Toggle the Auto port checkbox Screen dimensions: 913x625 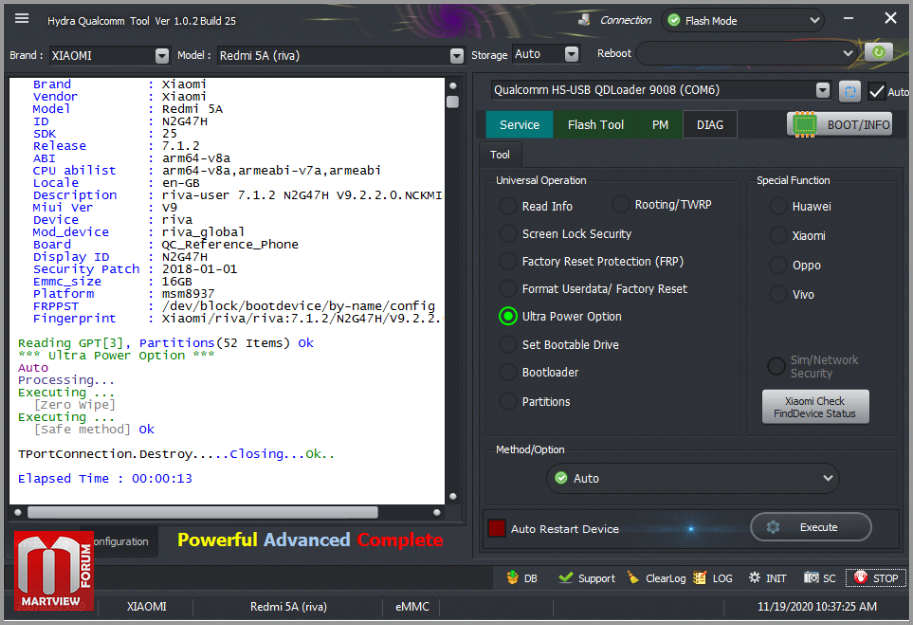coord(876,91)
